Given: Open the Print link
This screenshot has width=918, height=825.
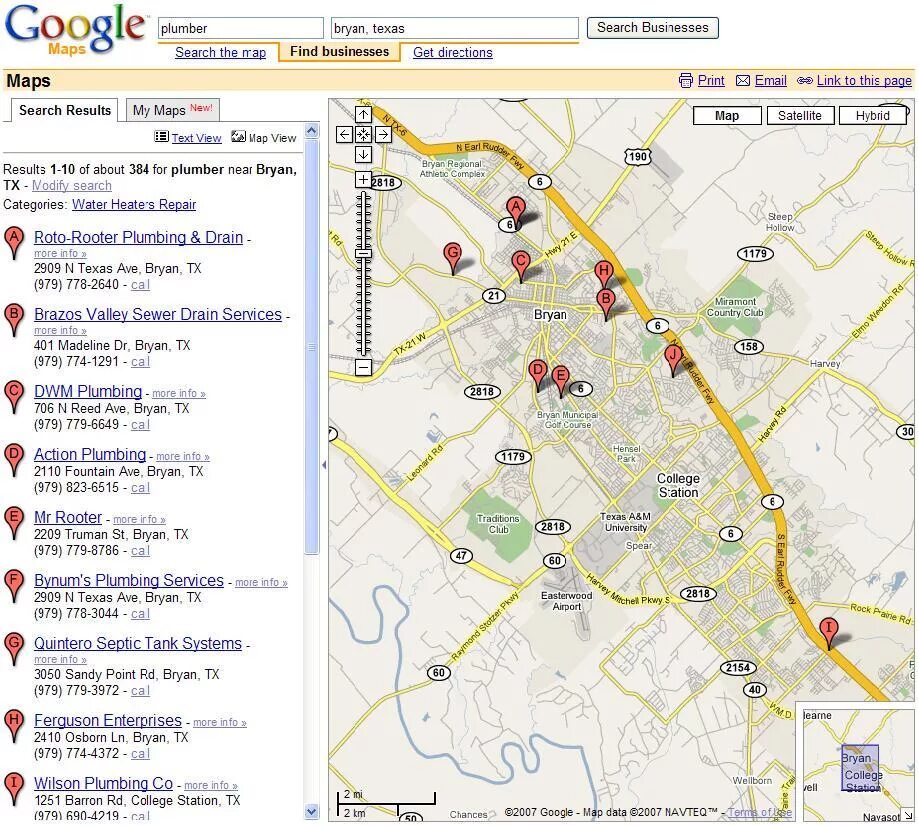Looking at the screenshot, I should click(x=711, y=81).
